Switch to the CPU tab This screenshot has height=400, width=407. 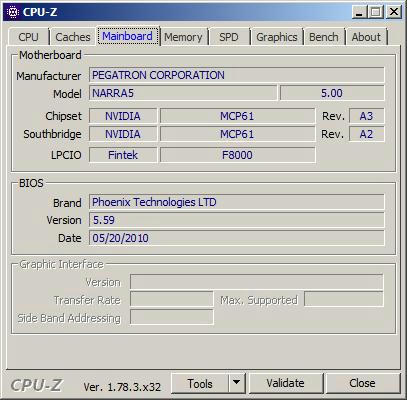(29, 37)
